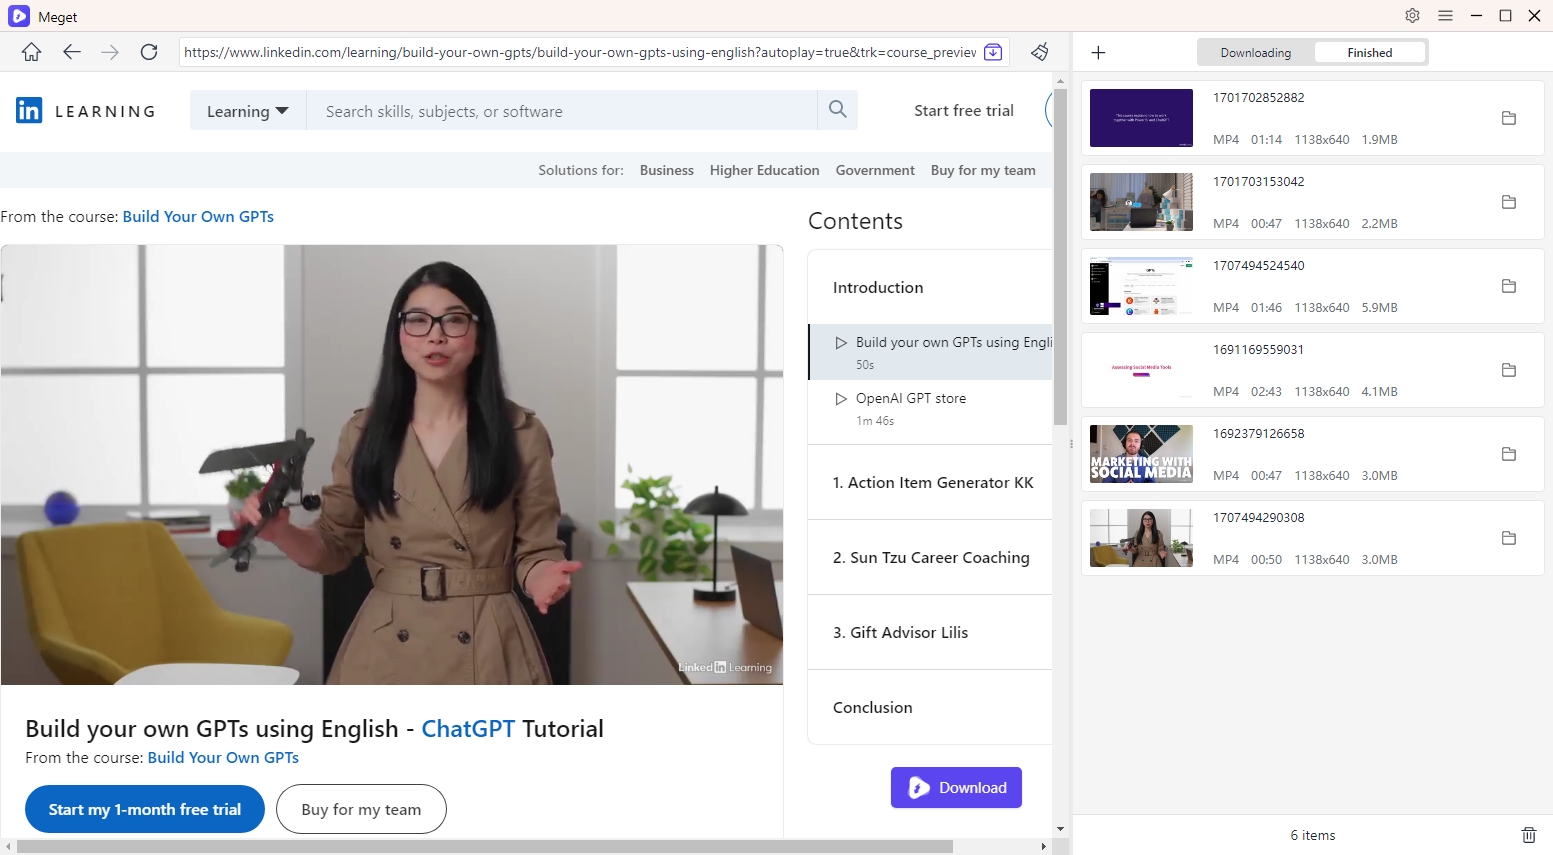Click file name 1692379126658

1259,433
